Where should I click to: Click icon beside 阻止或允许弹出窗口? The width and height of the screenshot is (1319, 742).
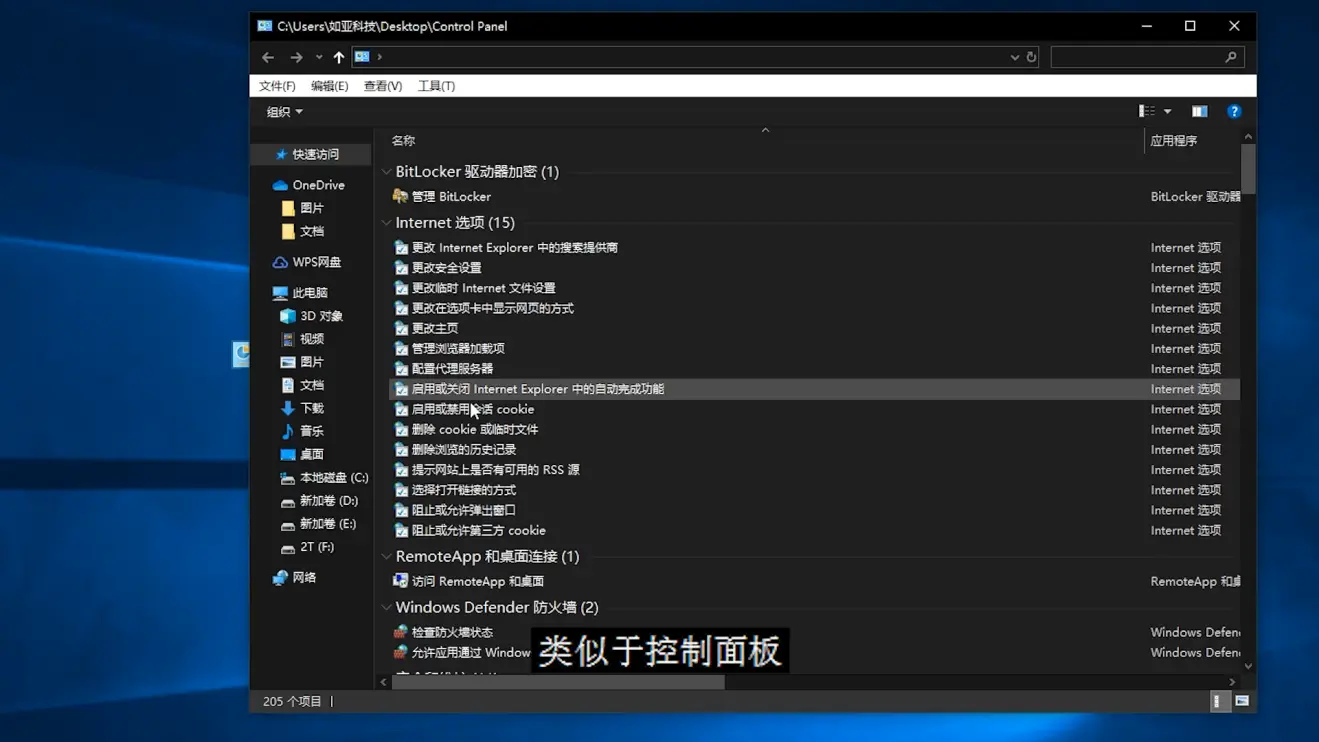401,511
